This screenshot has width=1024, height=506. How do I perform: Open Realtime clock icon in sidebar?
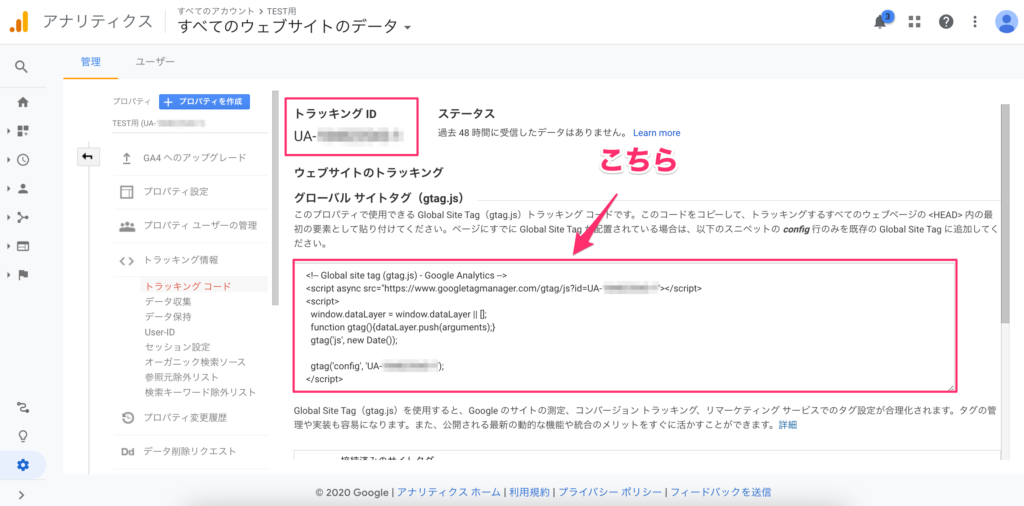tap(23, 160)
